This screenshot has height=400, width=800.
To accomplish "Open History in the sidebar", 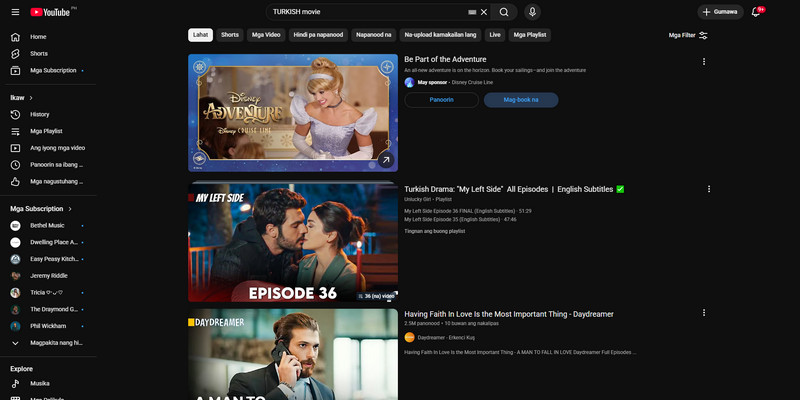I will click(39, 114).
